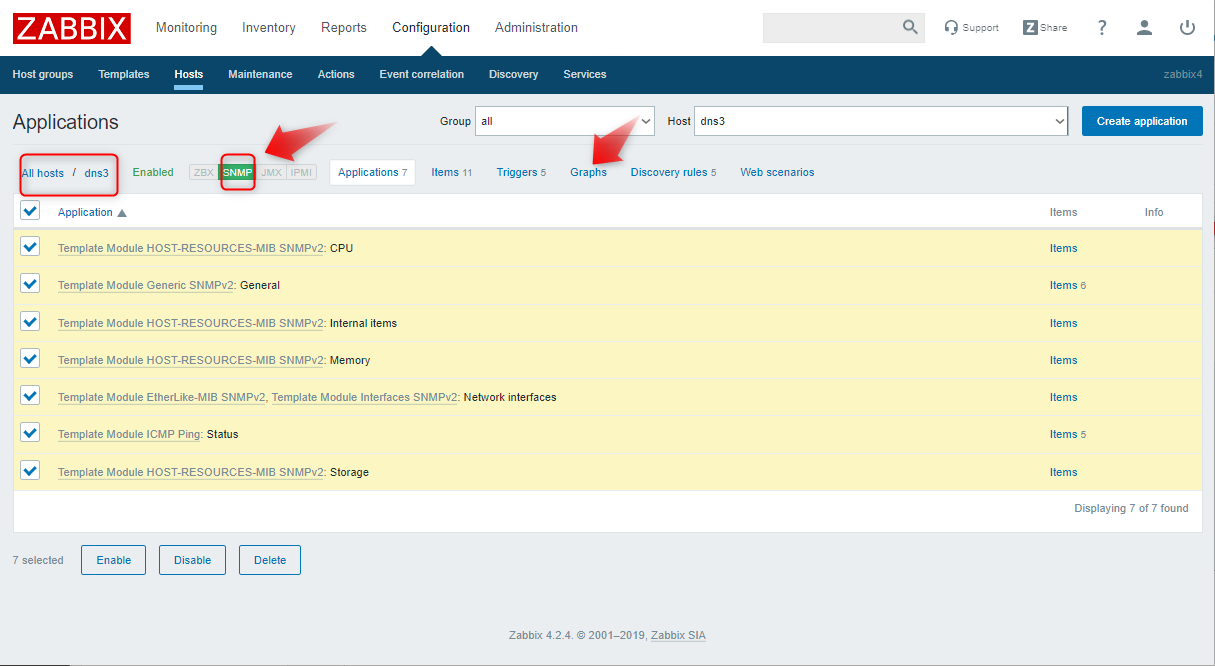
Task: Sort by Application column header
Action: [x=85, y=212]
